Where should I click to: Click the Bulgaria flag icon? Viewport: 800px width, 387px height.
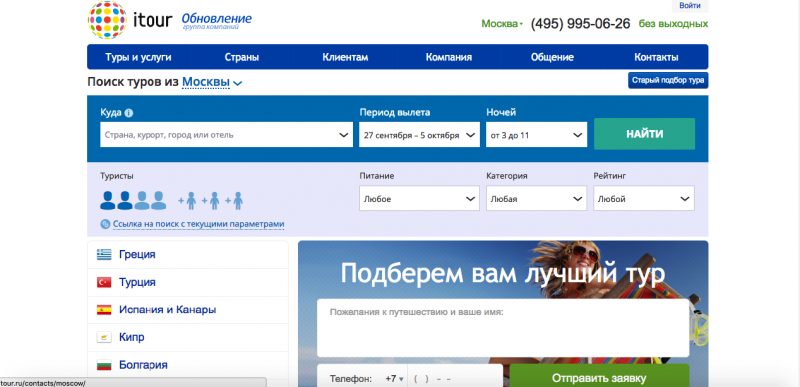pyautogui.click(x=104, y=365)
